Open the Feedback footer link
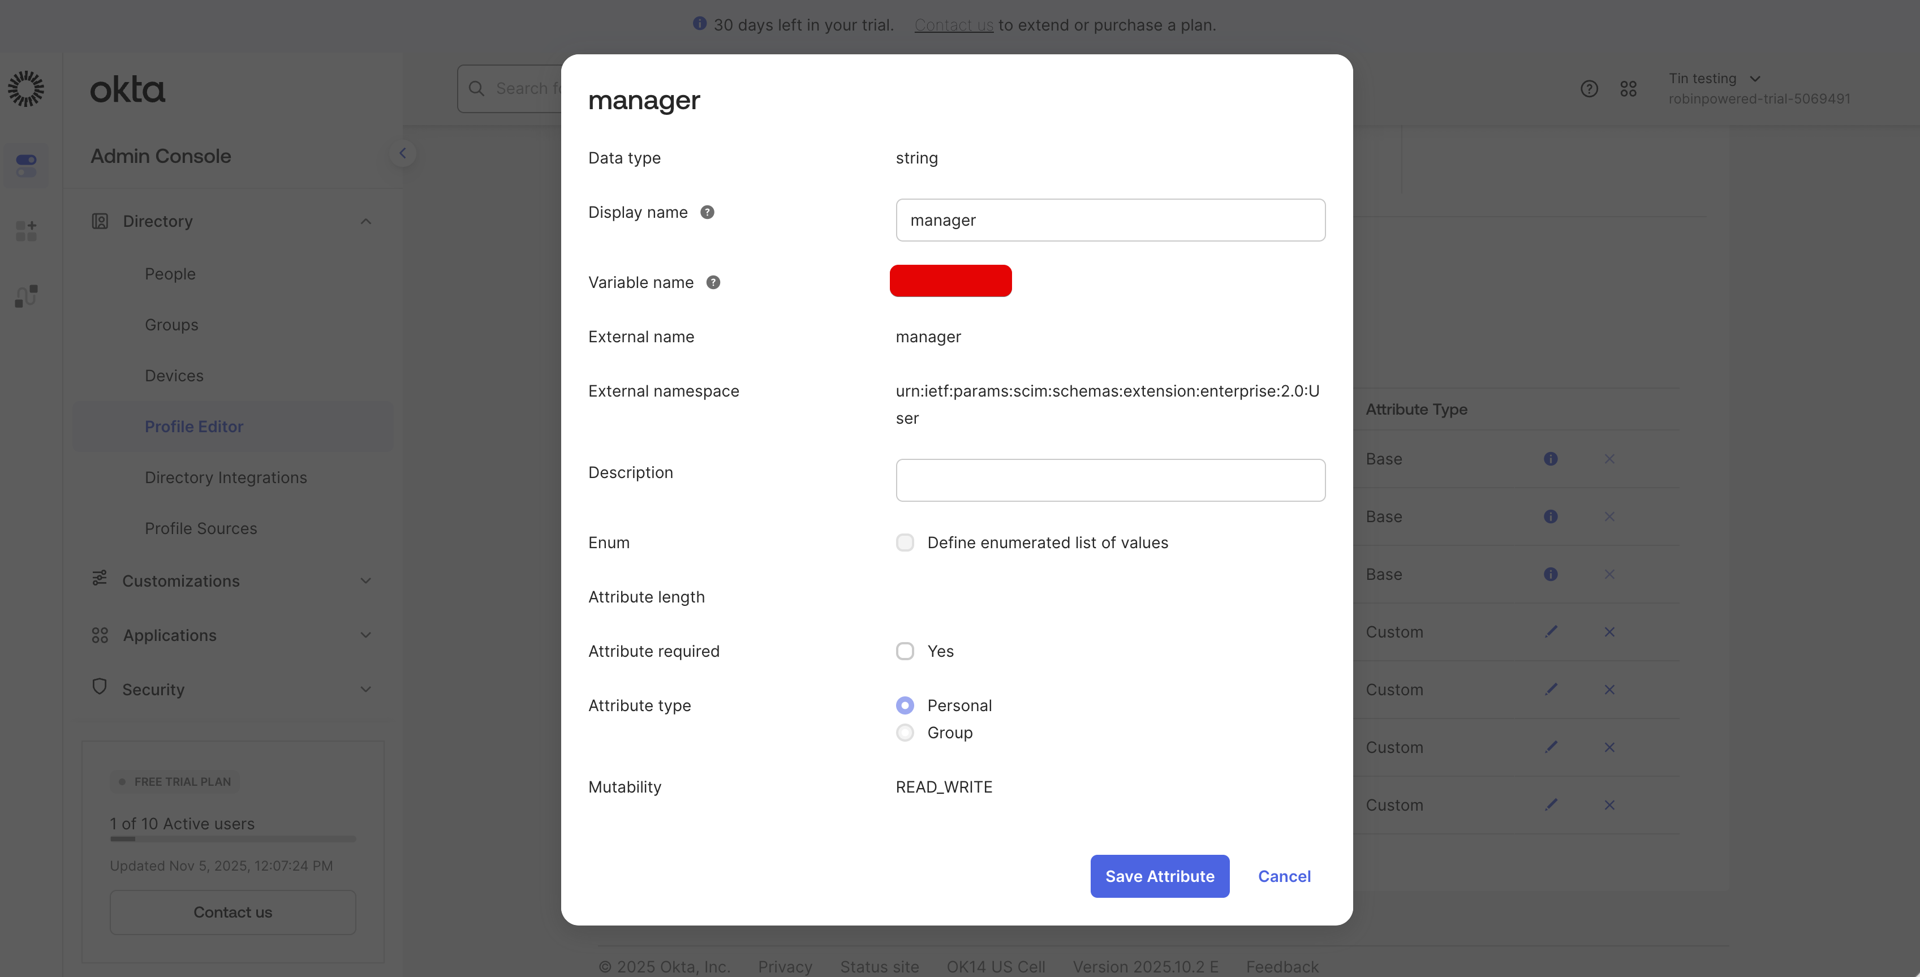 click(1282, 967)
